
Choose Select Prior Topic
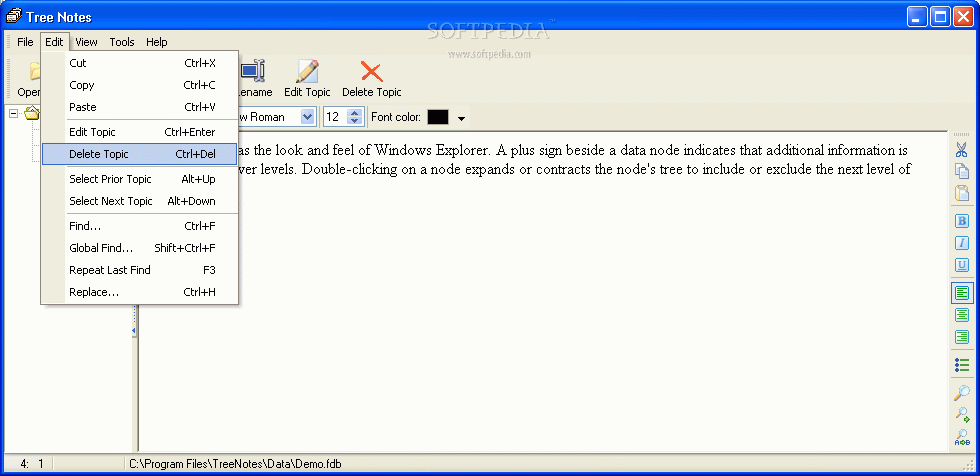click(139, 179)
